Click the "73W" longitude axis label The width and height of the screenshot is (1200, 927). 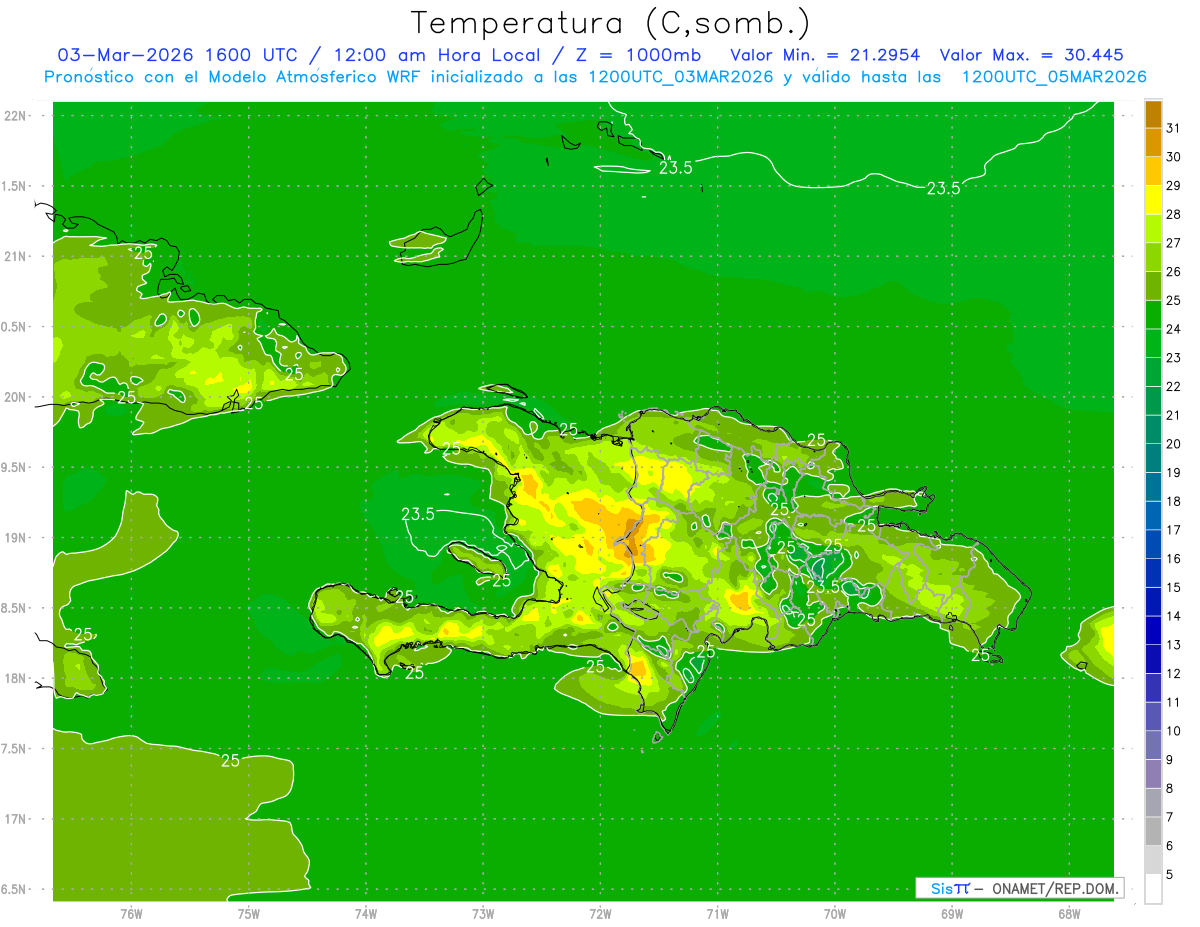[x=483, y=914]
